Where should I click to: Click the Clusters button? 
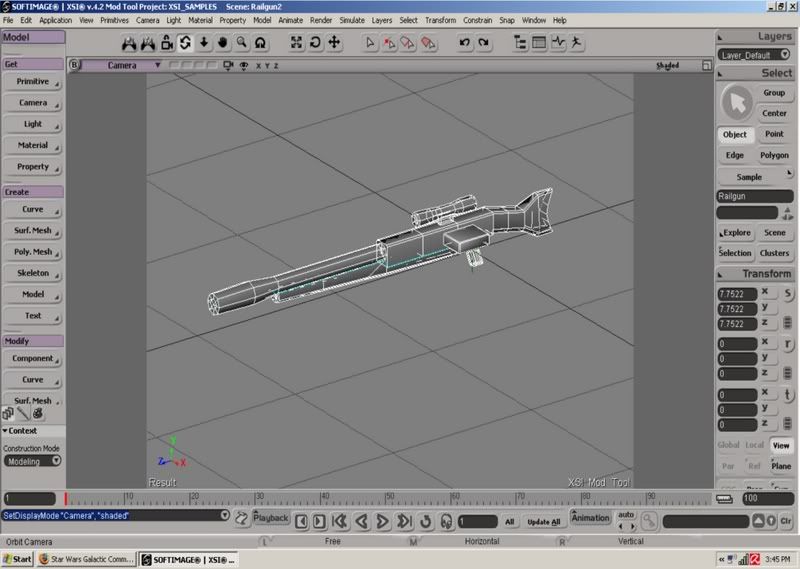pyautogui.click(x=774, y=253)
